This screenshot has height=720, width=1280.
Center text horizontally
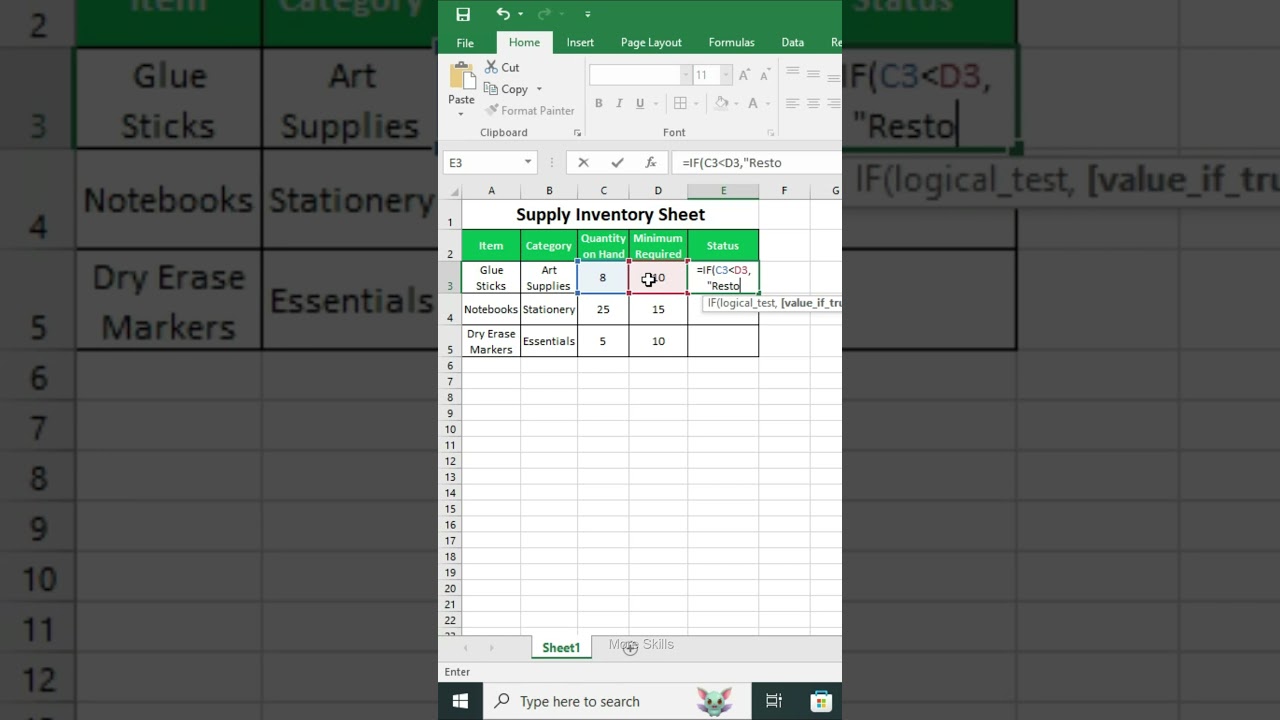[x=813, y=103]
